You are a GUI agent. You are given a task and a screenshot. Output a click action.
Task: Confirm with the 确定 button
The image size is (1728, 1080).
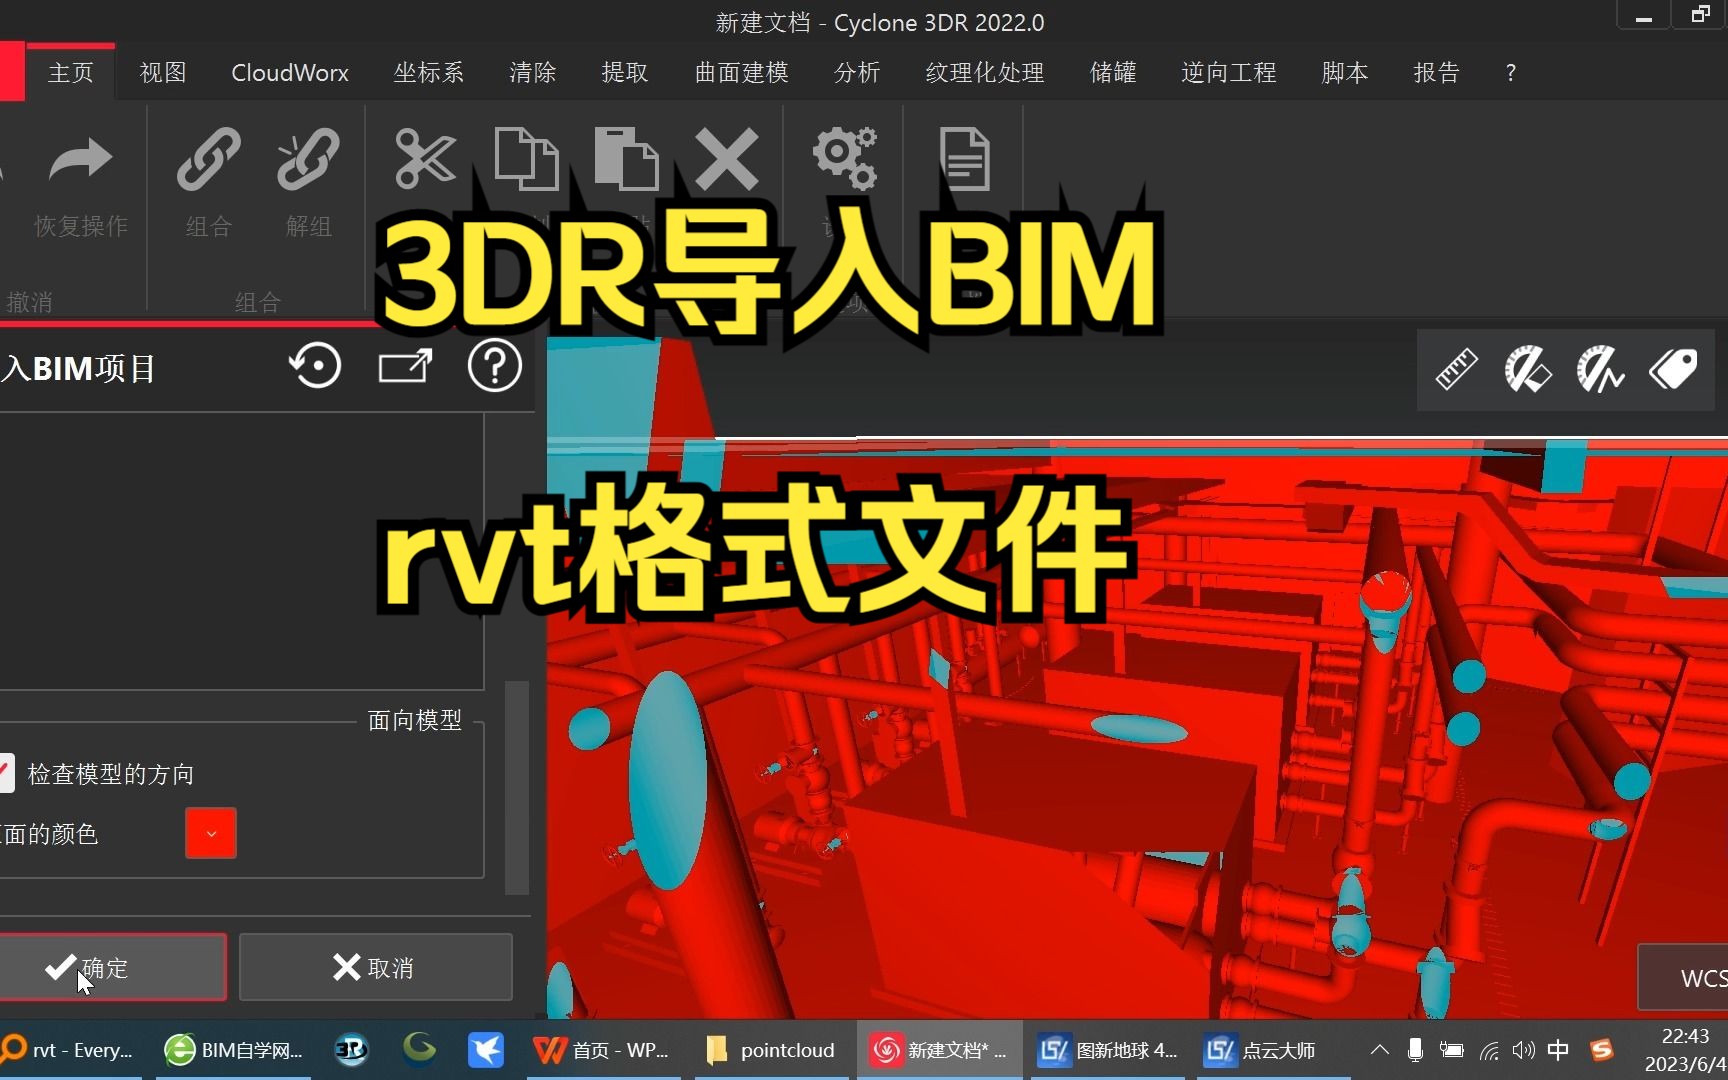click(112, 967)
